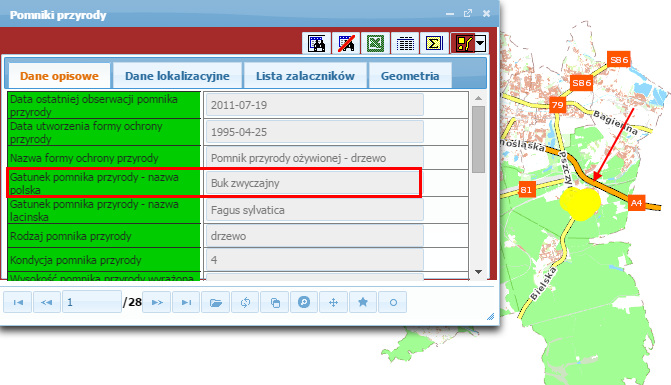This screenshot has height=385, width=671.
Task: Open the Lista zalaczników tab
Action: pyautogui.click(x=305, y=76)
